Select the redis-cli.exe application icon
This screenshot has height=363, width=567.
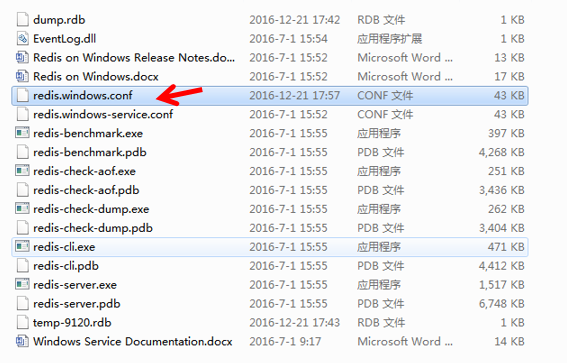(x=22, y=247)
